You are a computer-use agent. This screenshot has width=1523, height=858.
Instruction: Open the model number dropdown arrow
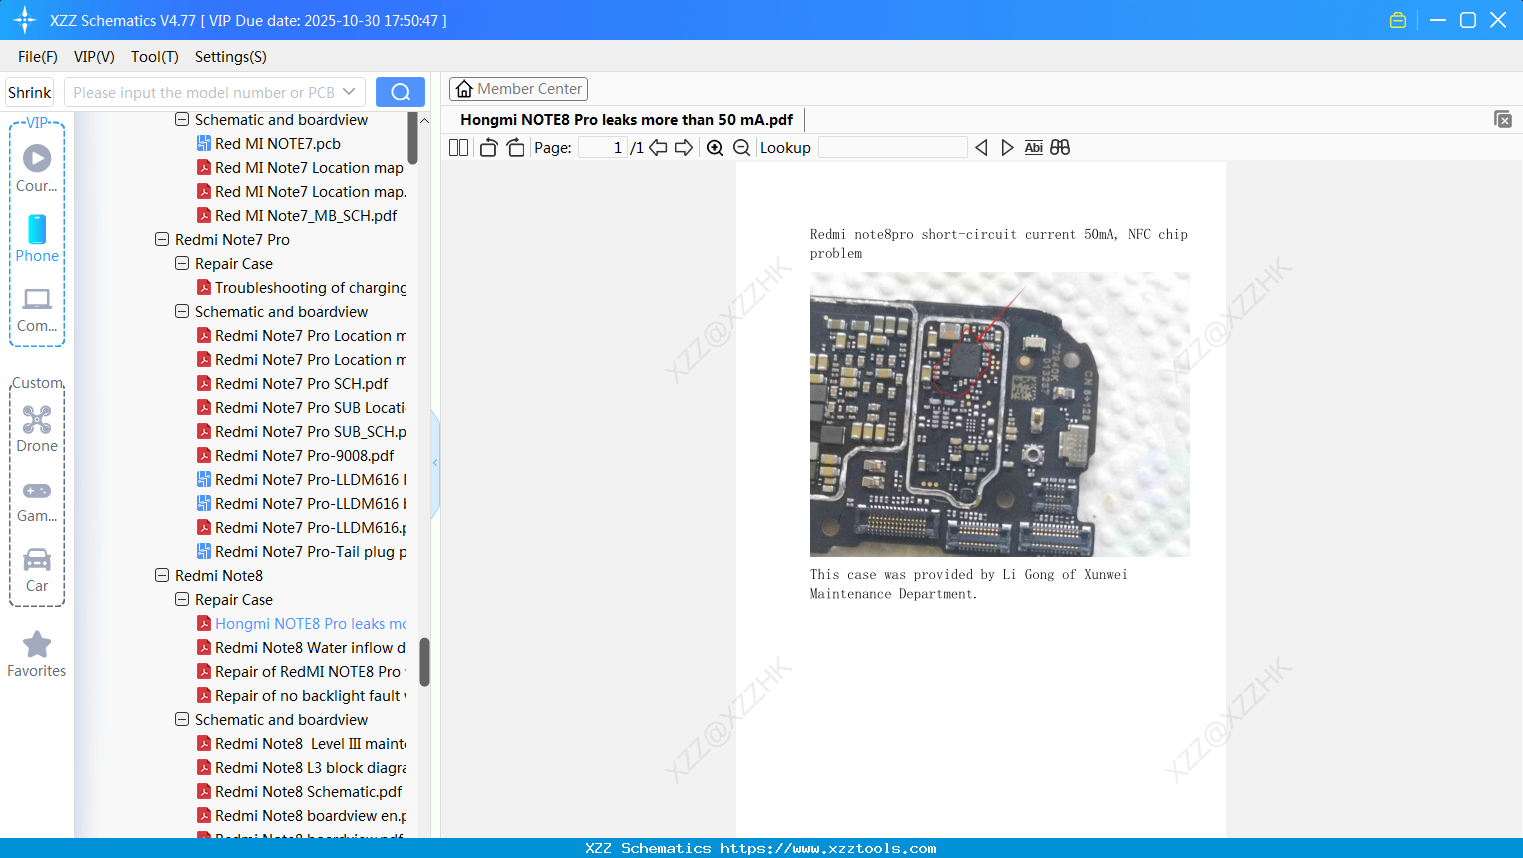point(349,92)
